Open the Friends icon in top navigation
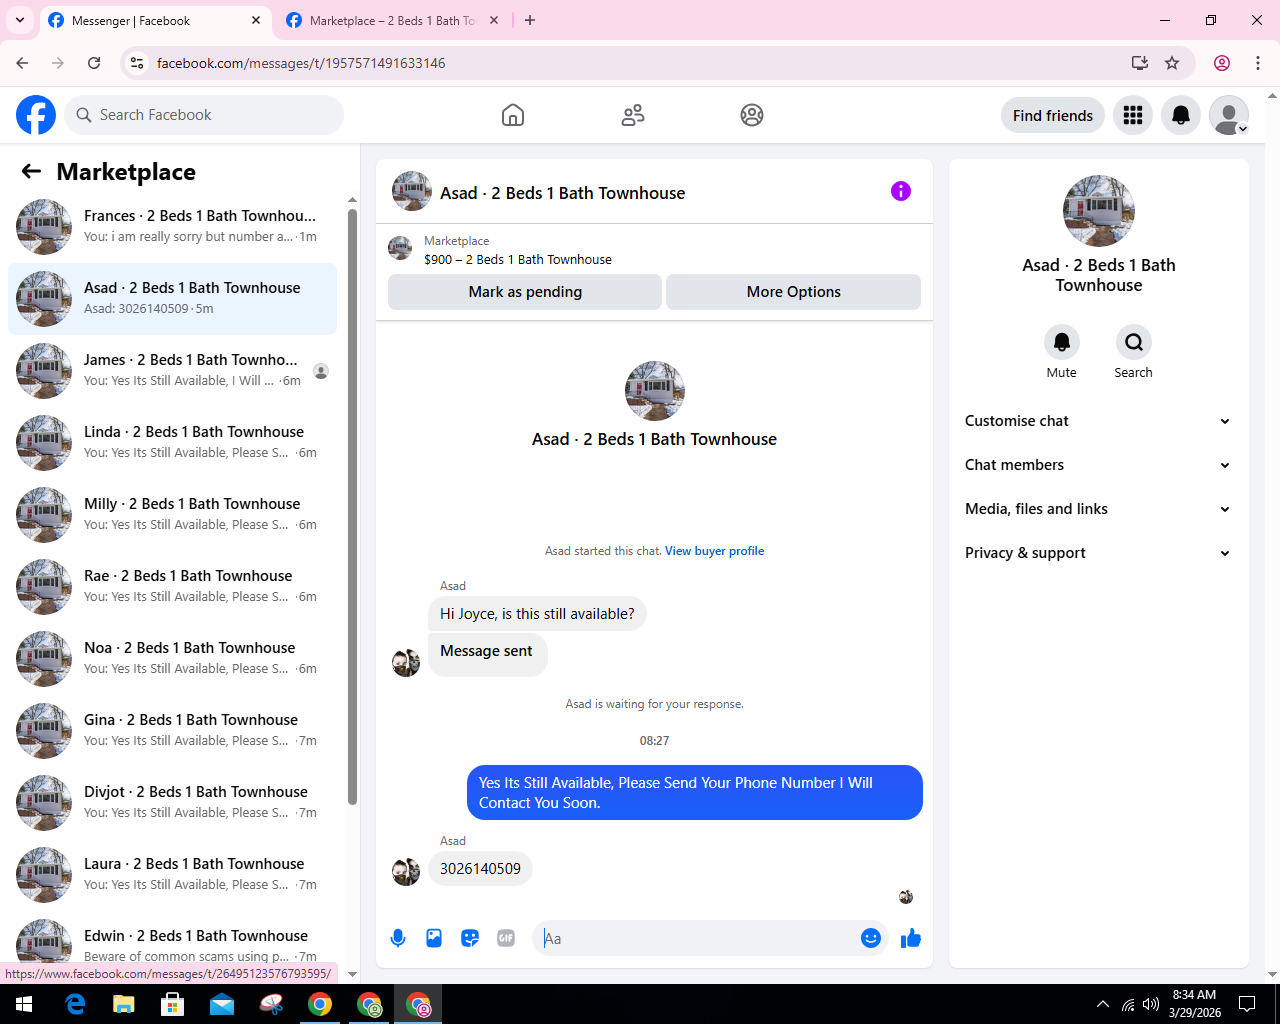1280x1024 pixels. pos(633,115)
